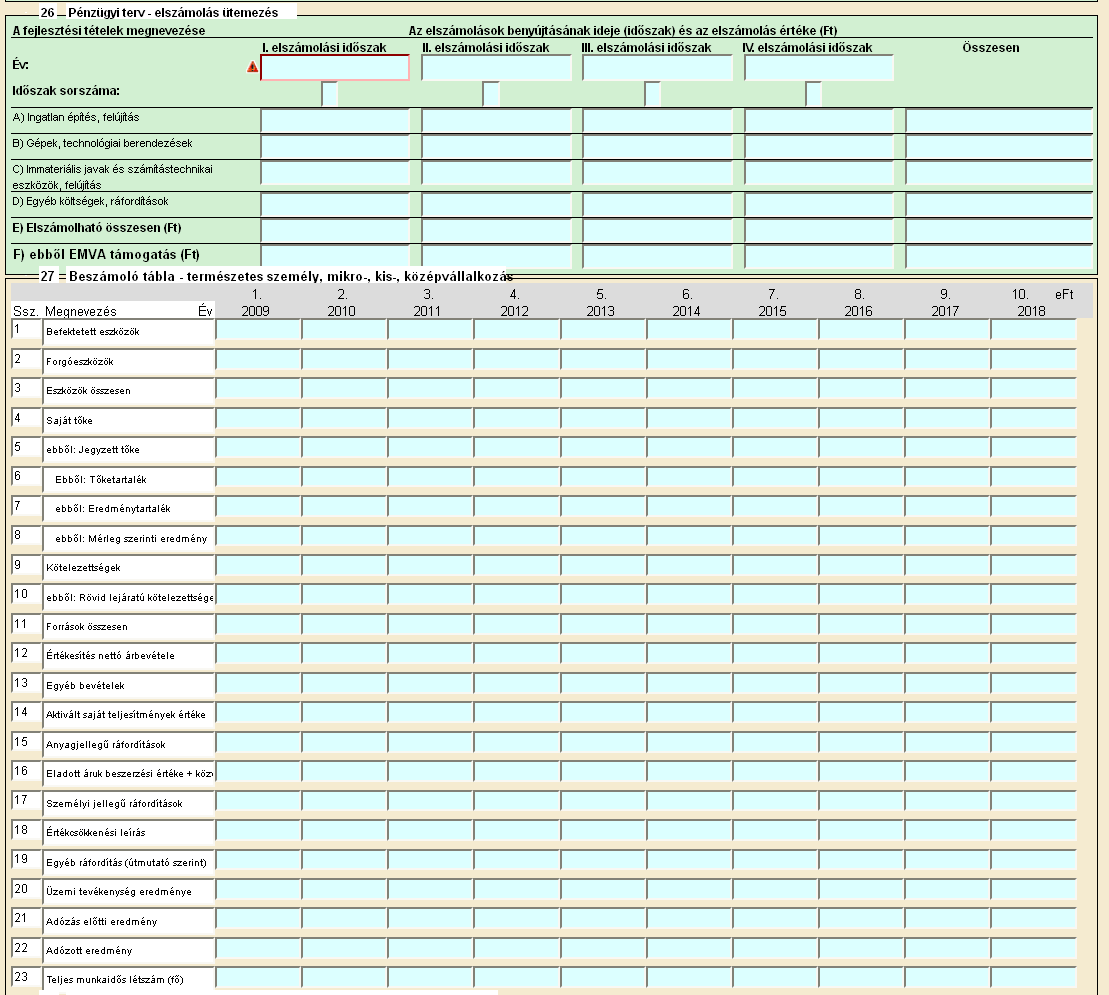The width and height of the screenshot is (1109, 995).
Task: Click ebből: Eredménytartalék cell for 2015
Action: coord(776,507)
